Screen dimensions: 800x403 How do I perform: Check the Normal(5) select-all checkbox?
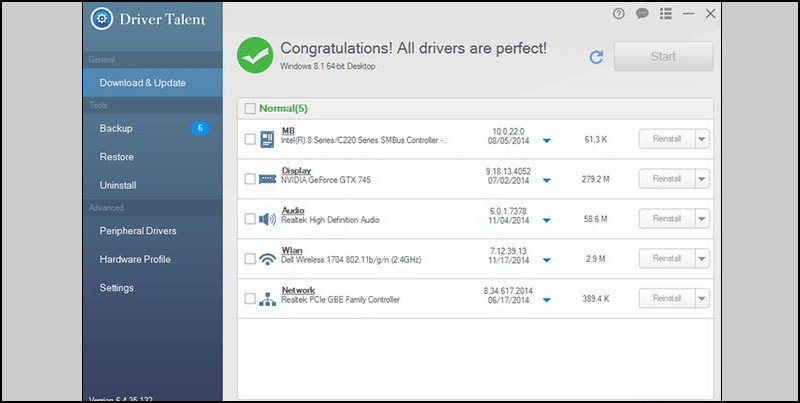250,109
